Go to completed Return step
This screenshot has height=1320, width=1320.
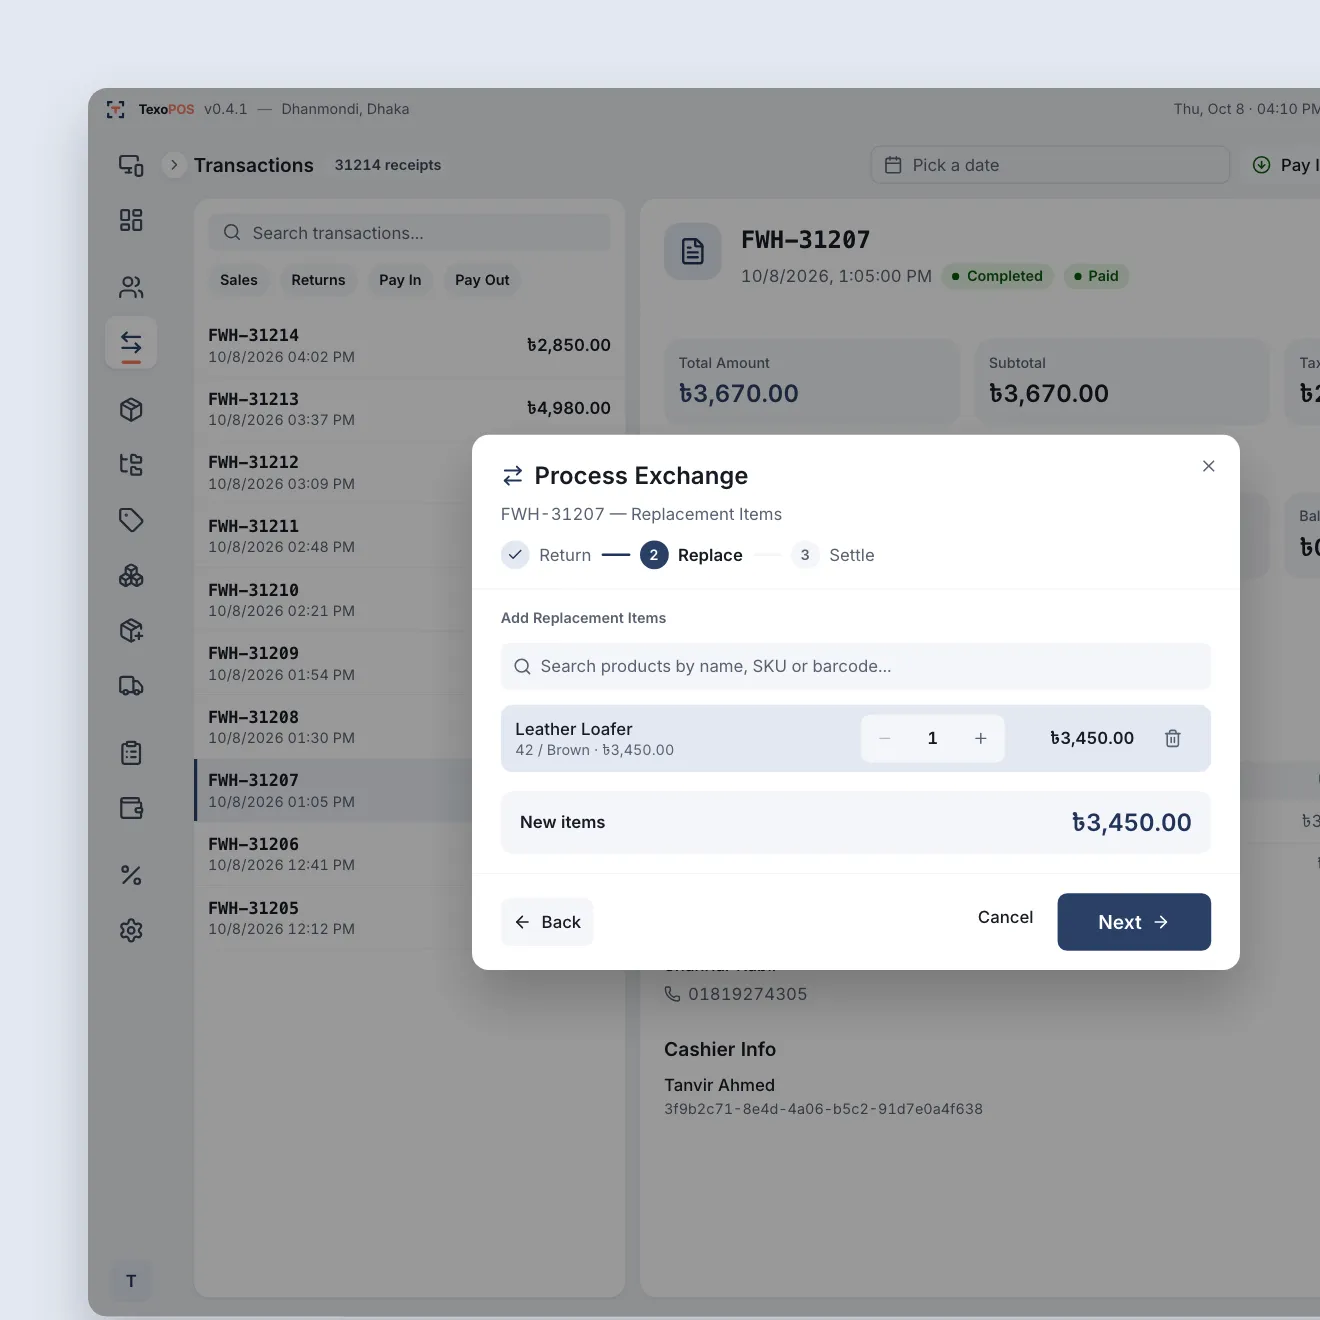click(x=546, y=555)
